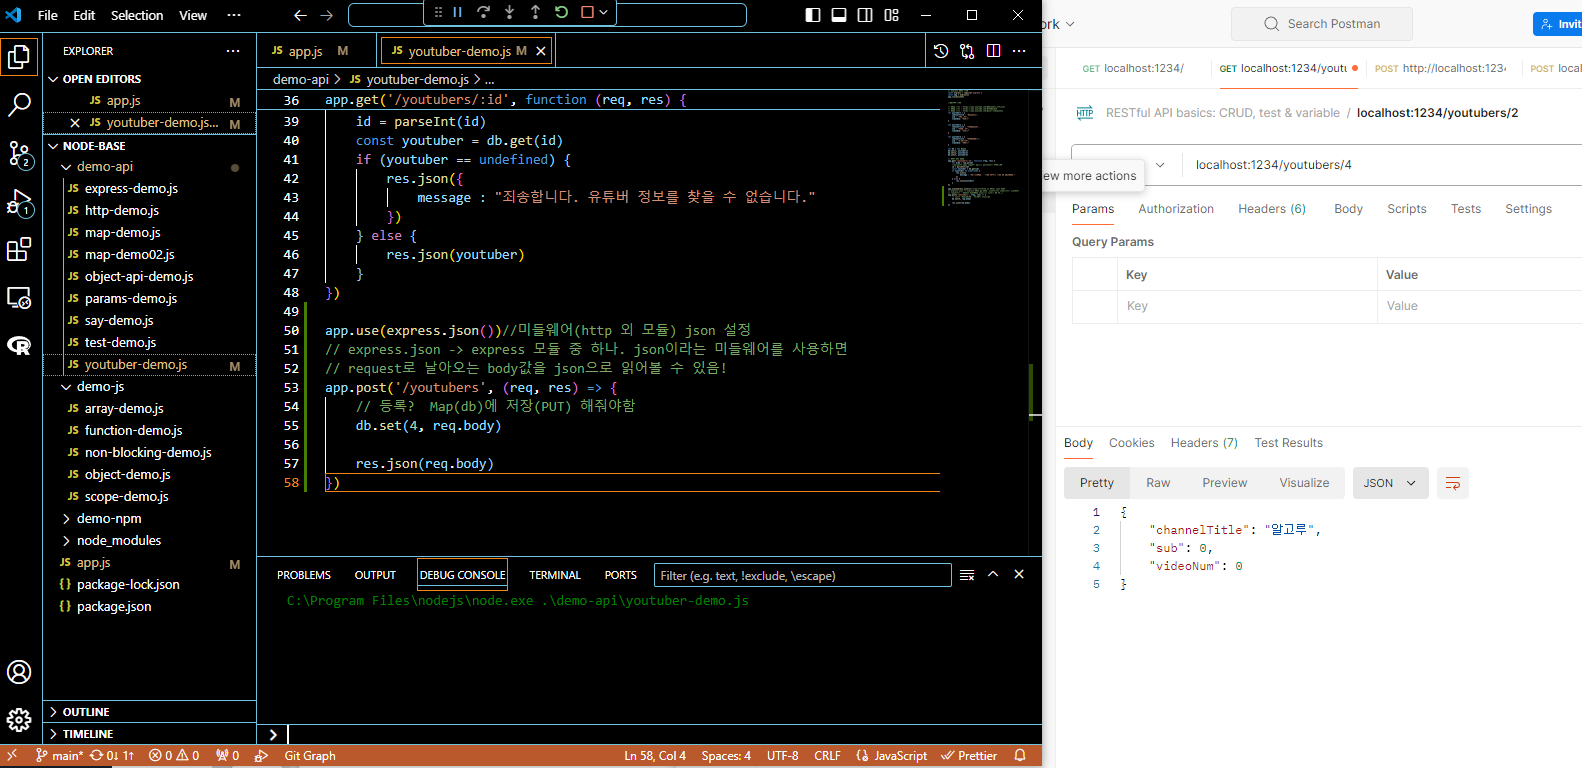Screen dimensions: 1582x768
Task: Toggle Postman response line wrap icon
Action: 1453,483
